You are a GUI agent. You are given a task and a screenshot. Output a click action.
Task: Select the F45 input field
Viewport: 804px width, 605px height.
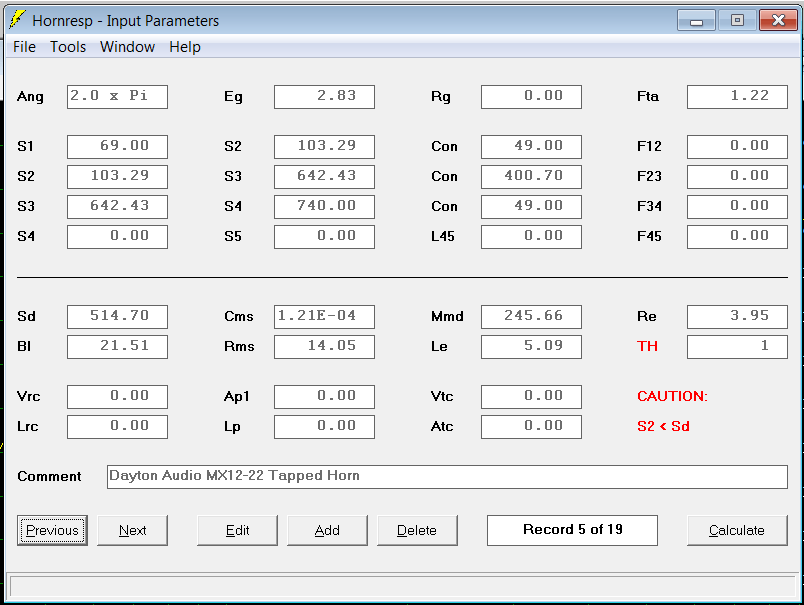coord(737,237)
